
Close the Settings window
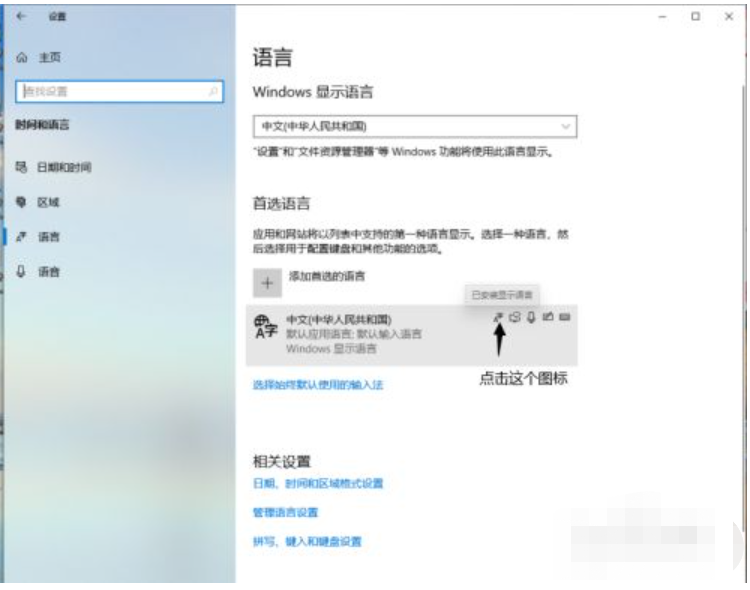coord(729,17)
